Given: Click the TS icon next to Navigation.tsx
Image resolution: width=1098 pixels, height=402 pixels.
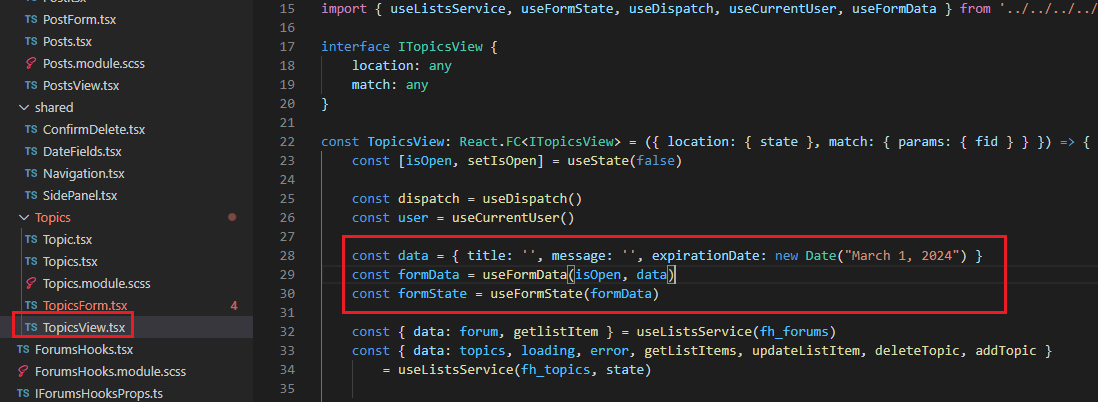Looking at the screenshot, I should click(x=30, y=174).
